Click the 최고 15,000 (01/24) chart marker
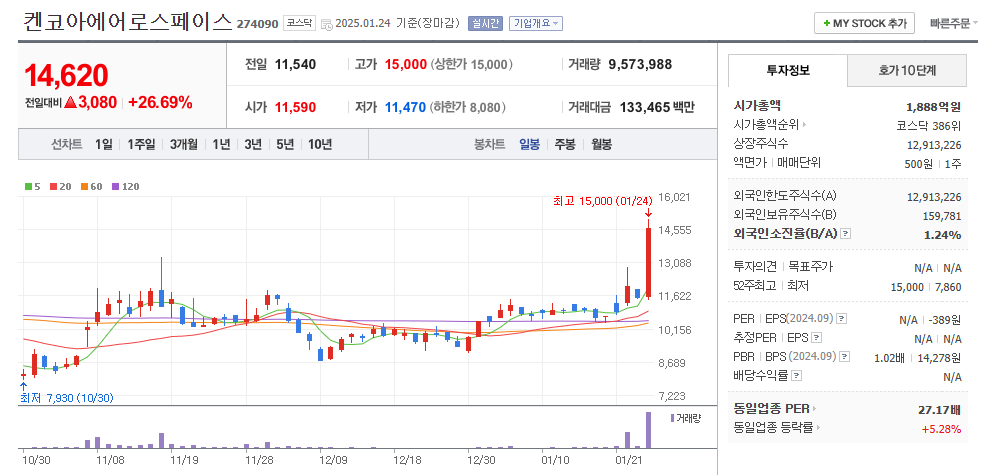996x475 pixels. point(603,201)
